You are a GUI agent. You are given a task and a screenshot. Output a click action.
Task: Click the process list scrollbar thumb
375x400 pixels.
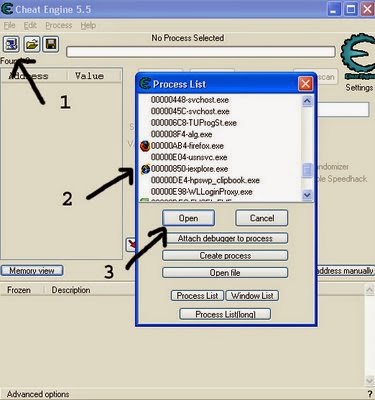point(307,170)
